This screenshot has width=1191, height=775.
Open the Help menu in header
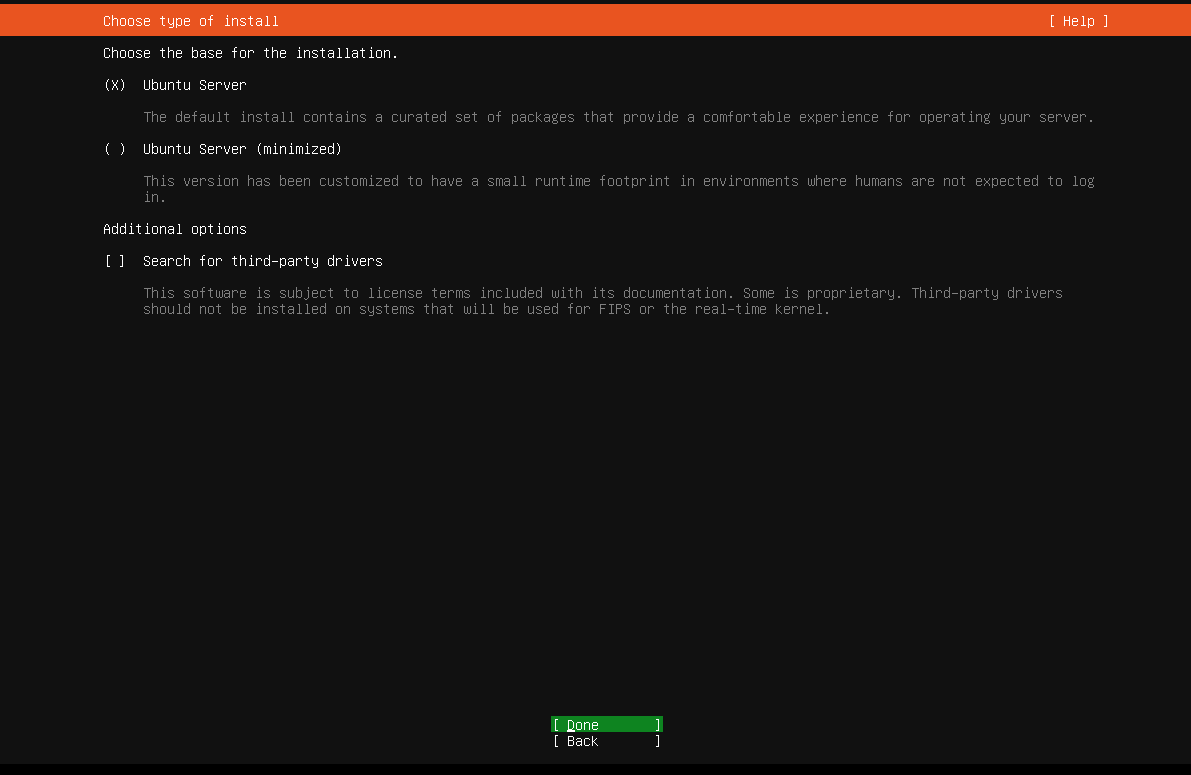(x=1079, y=21)
